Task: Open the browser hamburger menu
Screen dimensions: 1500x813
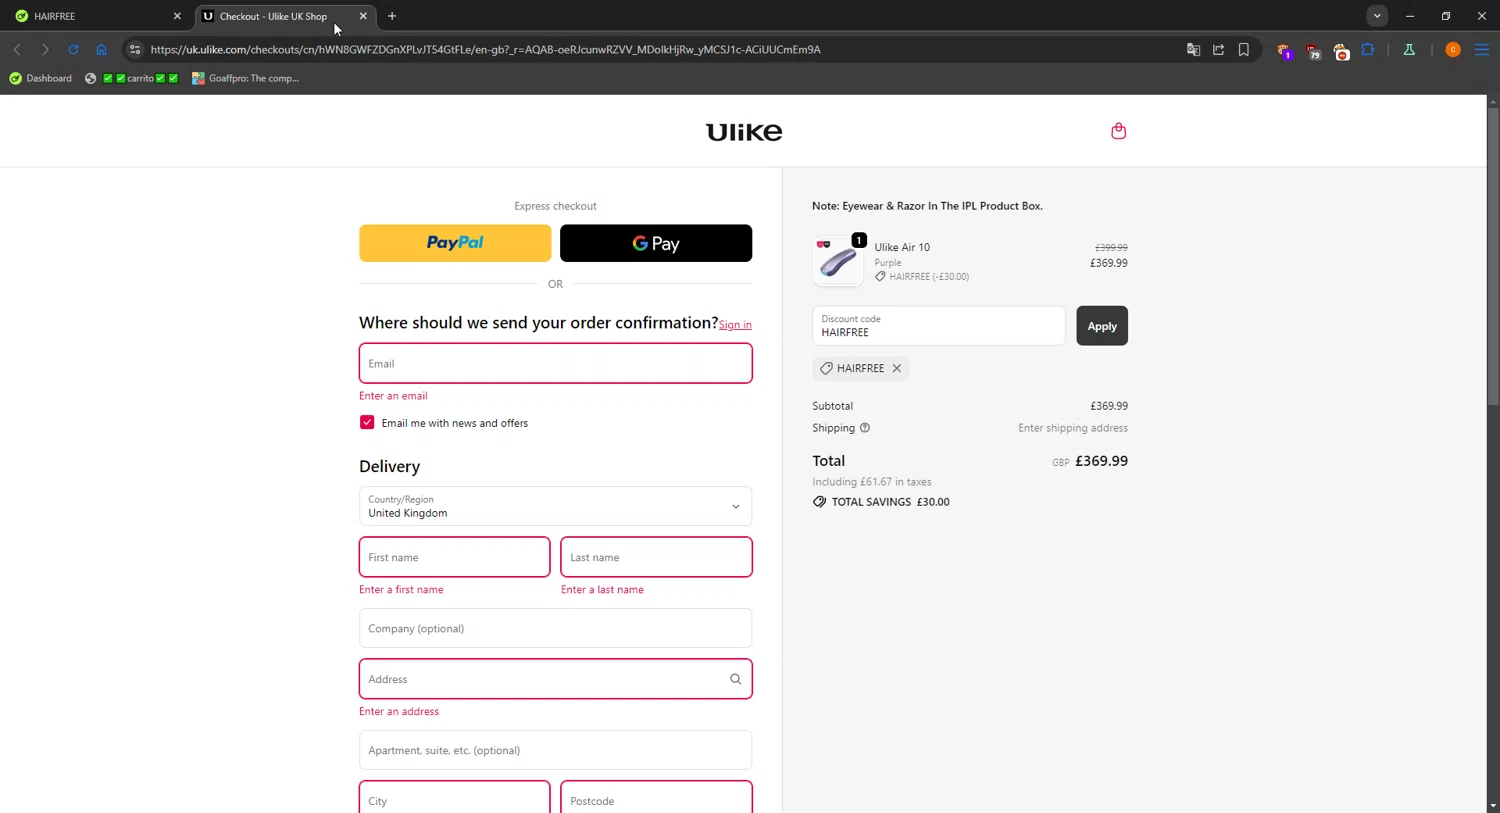Action: (x=1482, y=49)
